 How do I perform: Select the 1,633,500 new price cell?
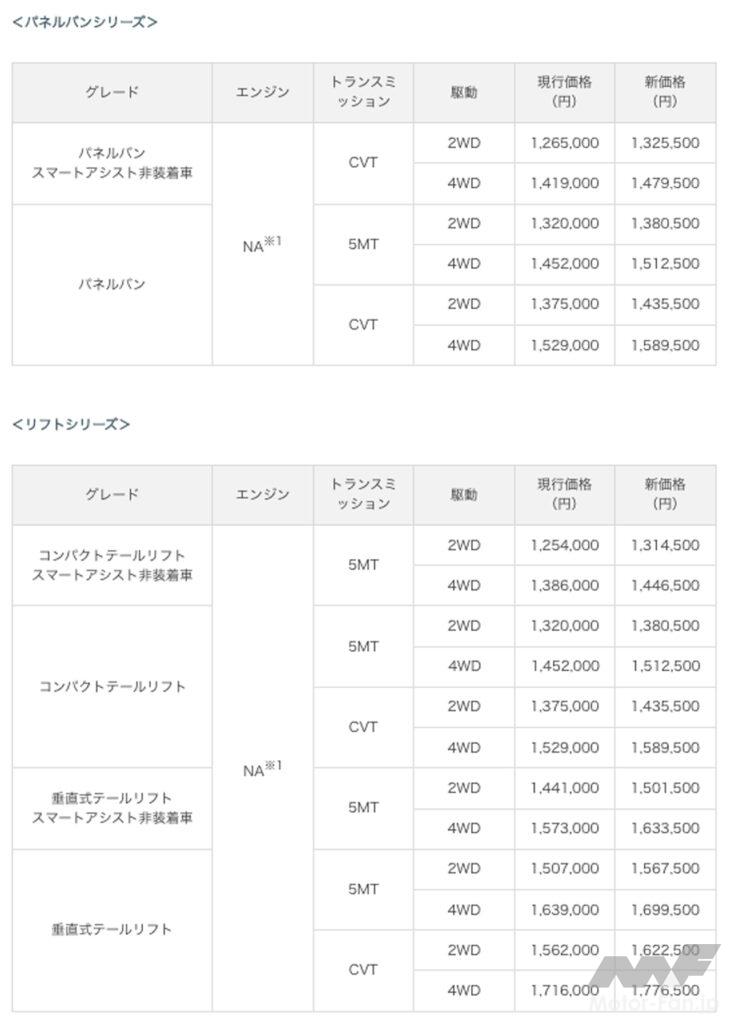point(665,828)
